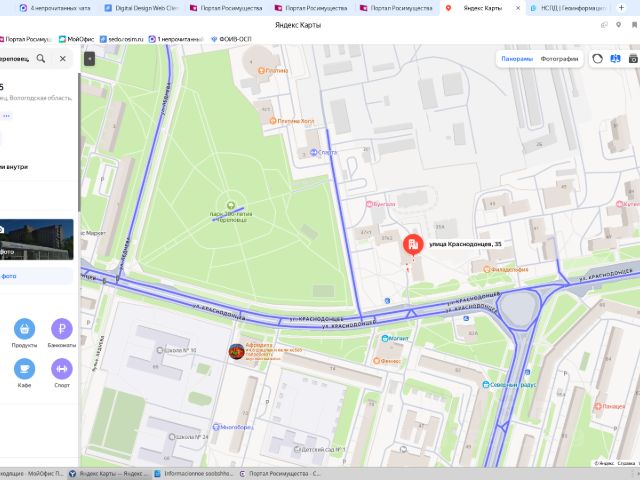
Task: Open the building photo thumbnail in the sidebar
Action: [37, 240]
